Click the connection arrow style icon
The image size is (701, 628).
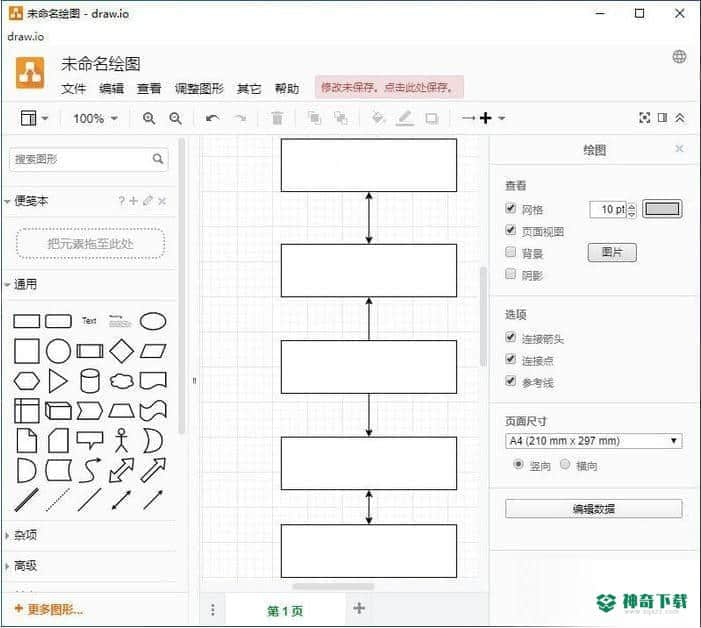pos(469,118)
